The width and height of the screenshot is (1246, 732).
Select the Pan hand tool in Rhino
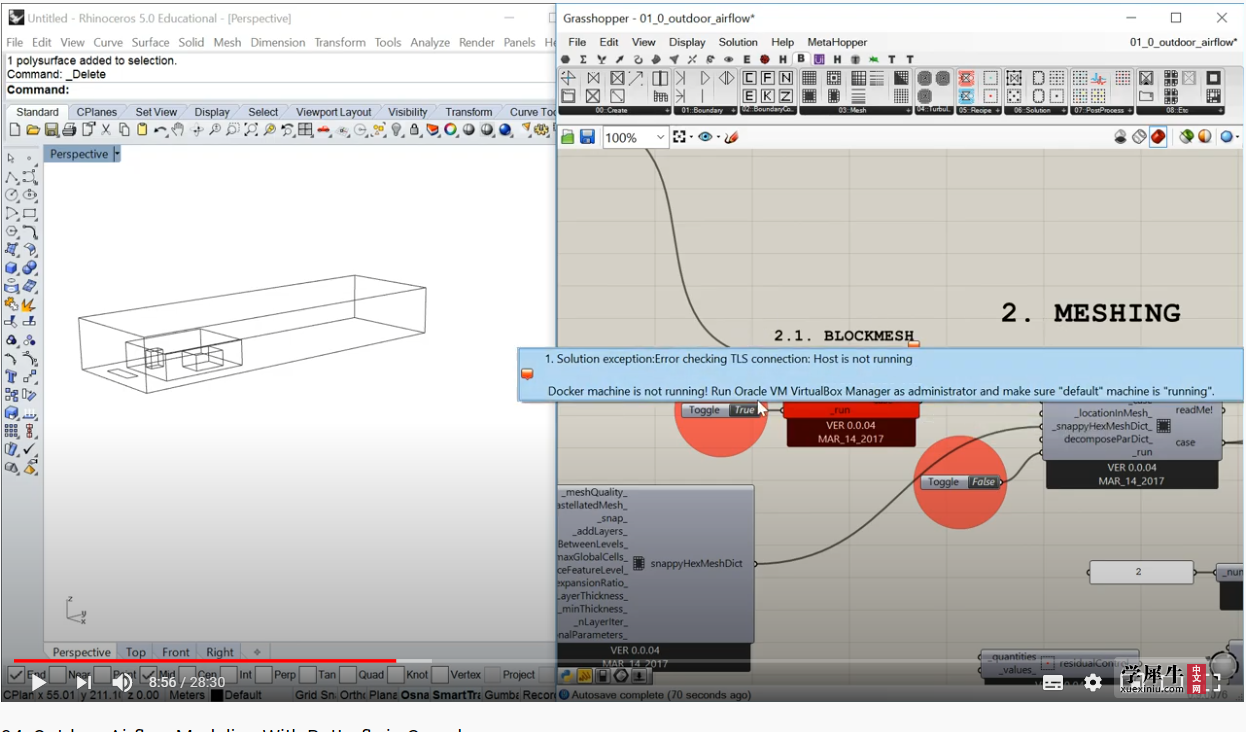[178, 130]
